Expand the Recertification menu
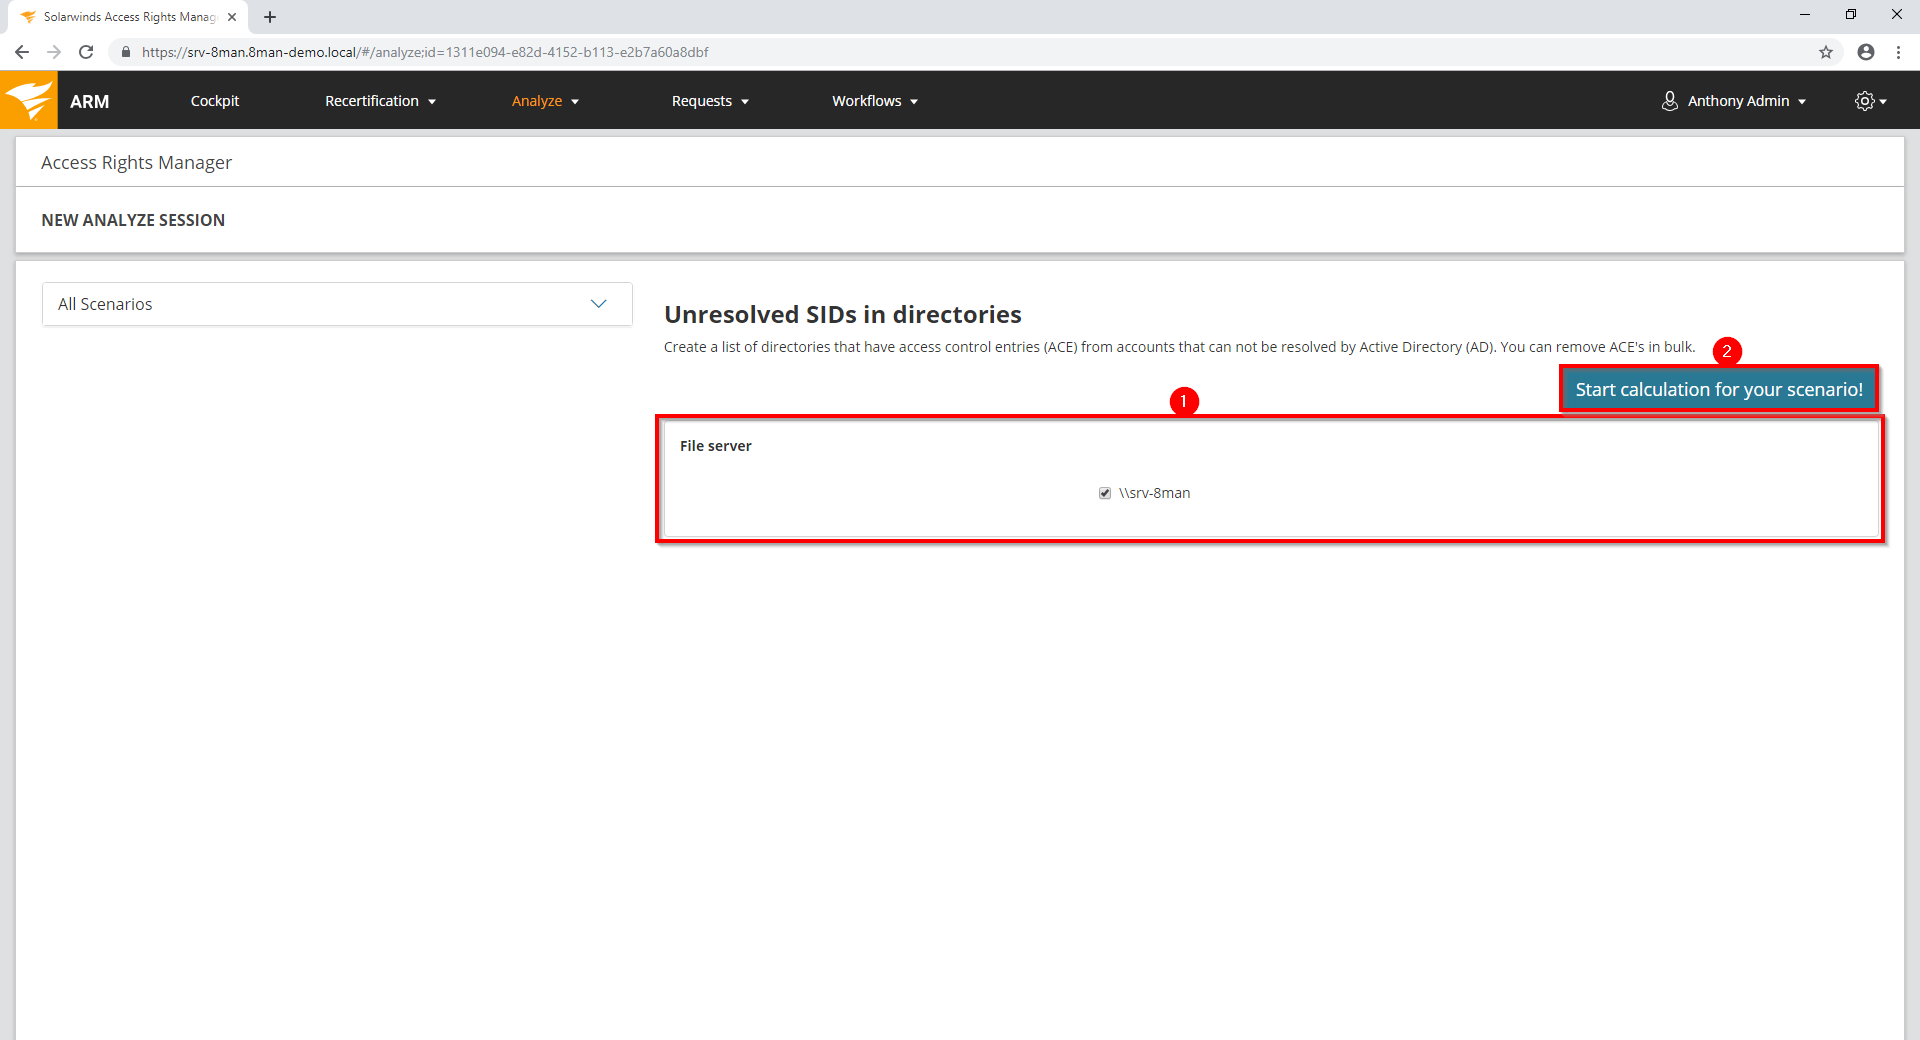Screen dimensions: 1920x1040 pos(380,101)
